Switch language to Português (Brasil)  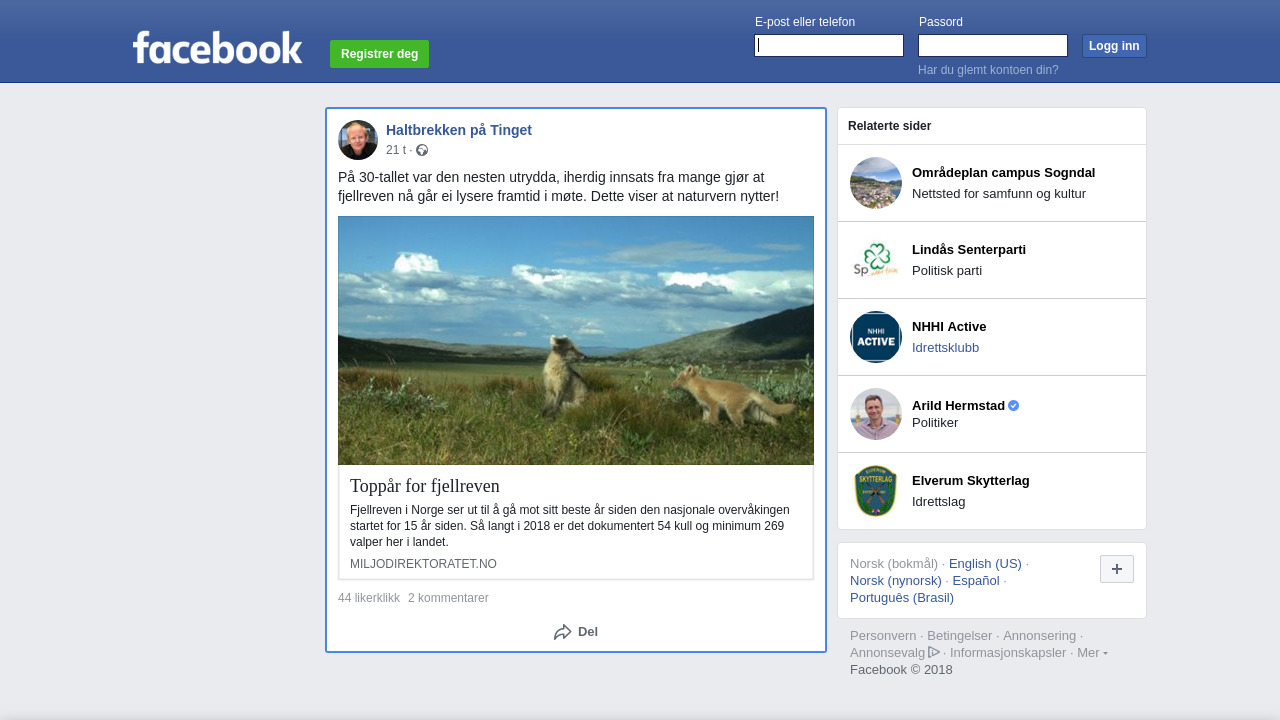902,597
